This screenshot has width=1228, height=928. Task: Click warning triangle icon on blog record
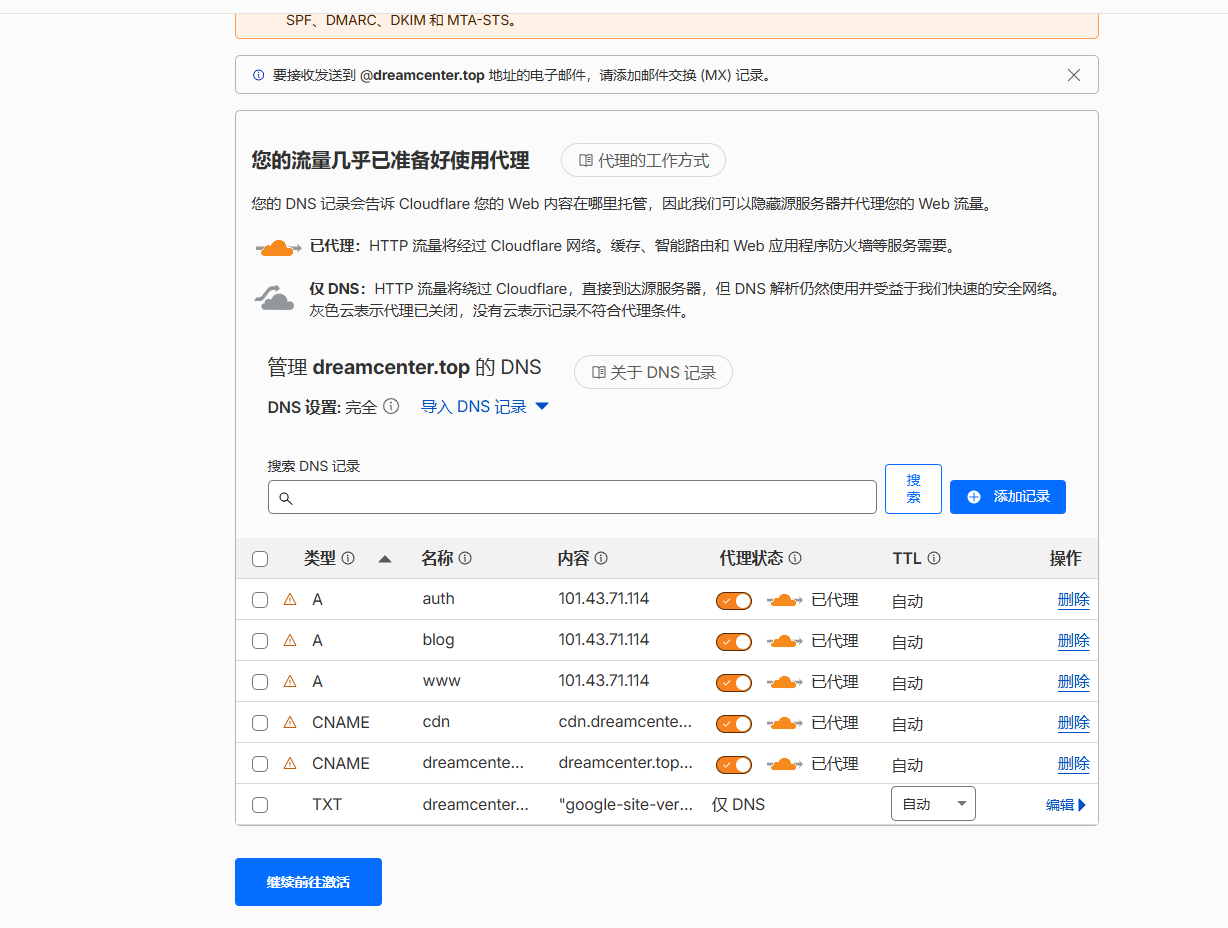tap(290, 640)
